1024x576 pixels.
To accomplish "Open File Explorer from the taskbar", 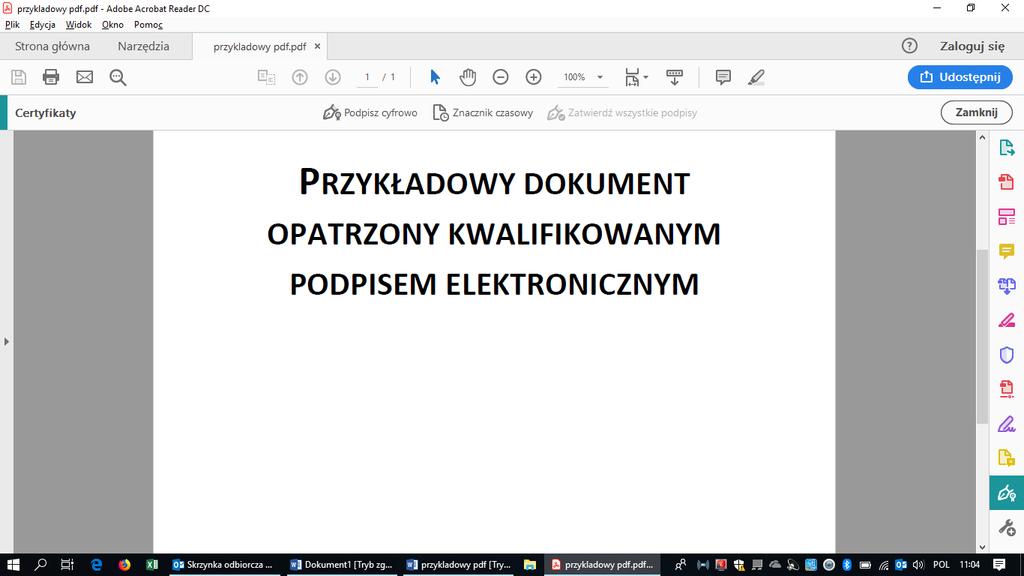I will coord(530,564).
